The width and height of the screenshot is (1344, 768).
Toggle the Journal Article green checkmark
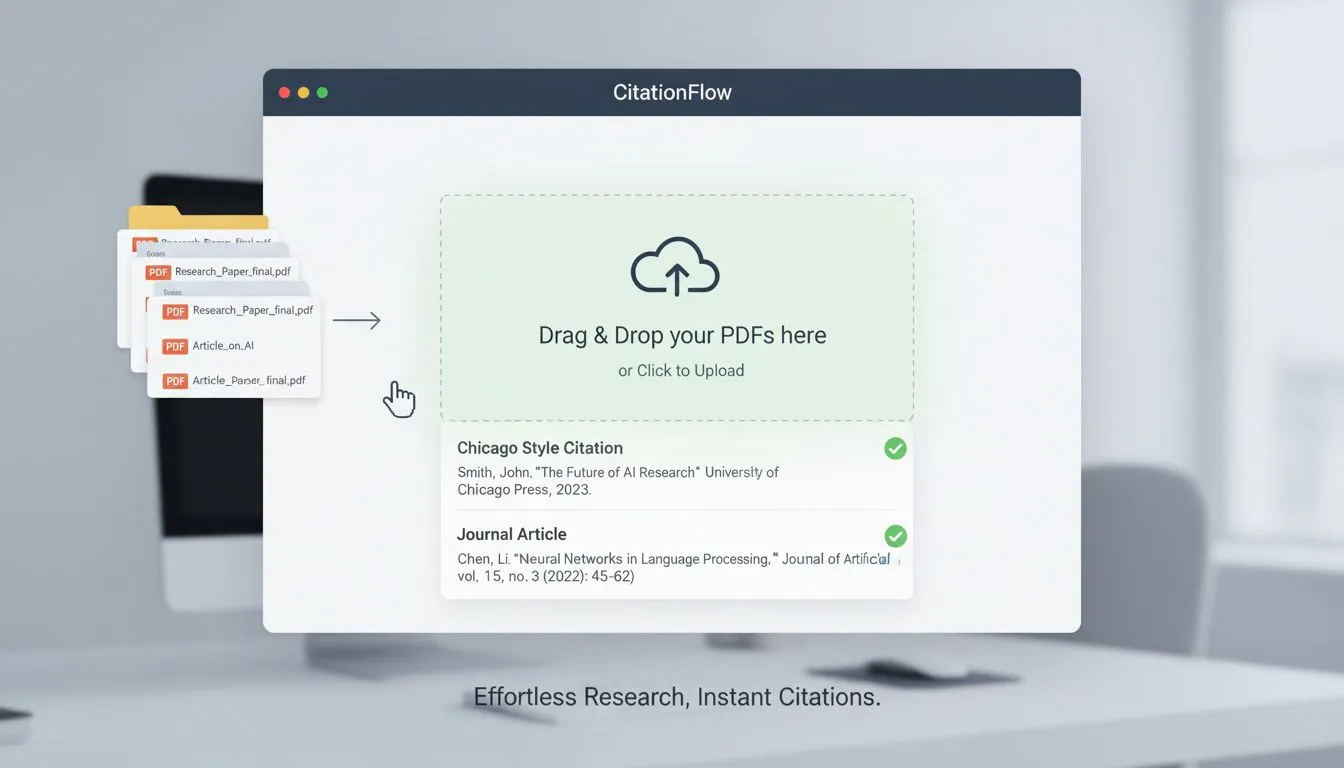click(895, 536)
